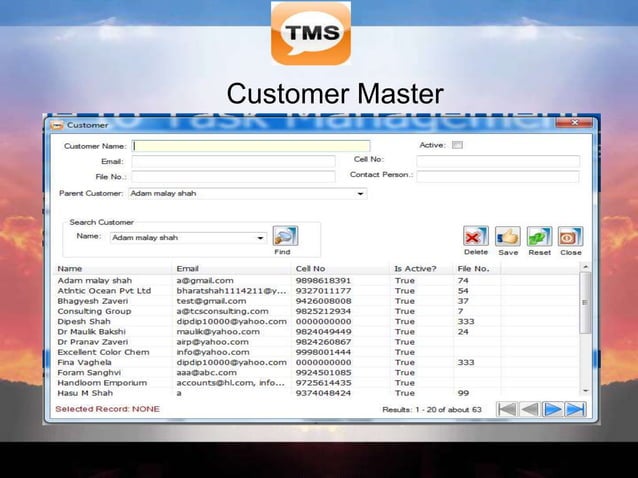Click the customer list scrollbar thumb
Screen dimensions: 638x478
[x=586, y=303]
